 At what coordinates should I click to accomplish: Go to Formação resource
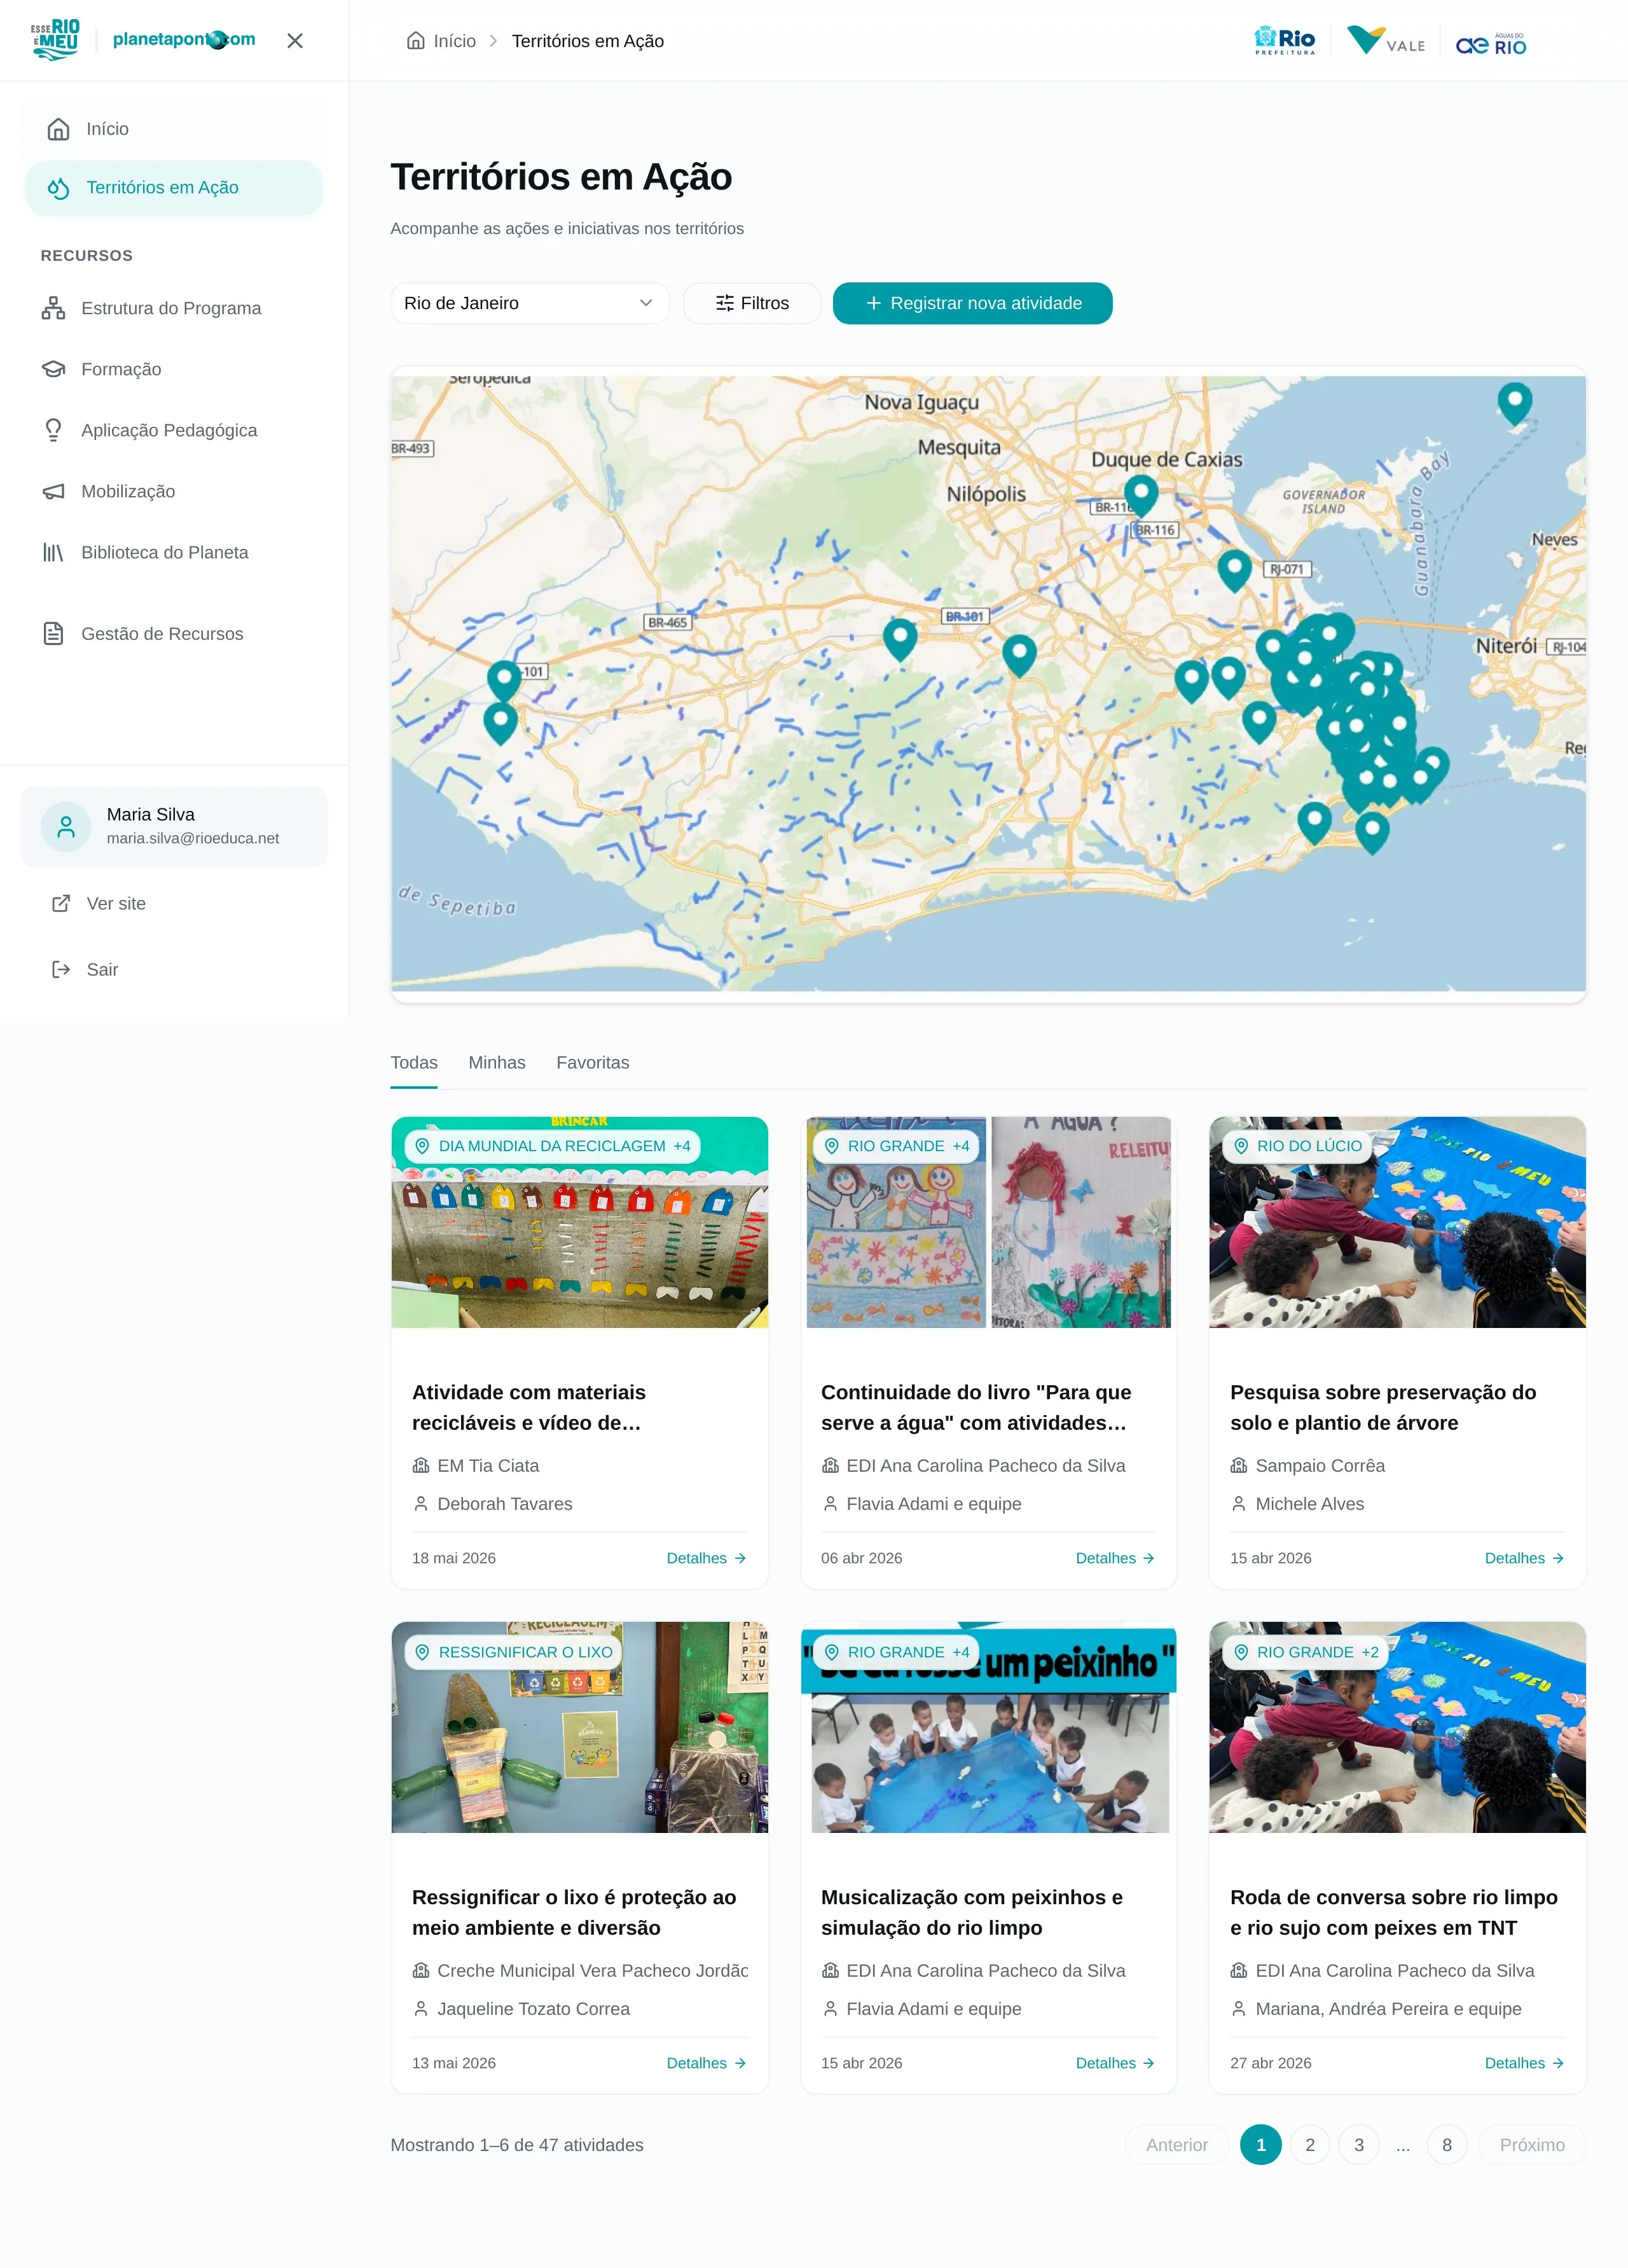[x=174, y=369]
